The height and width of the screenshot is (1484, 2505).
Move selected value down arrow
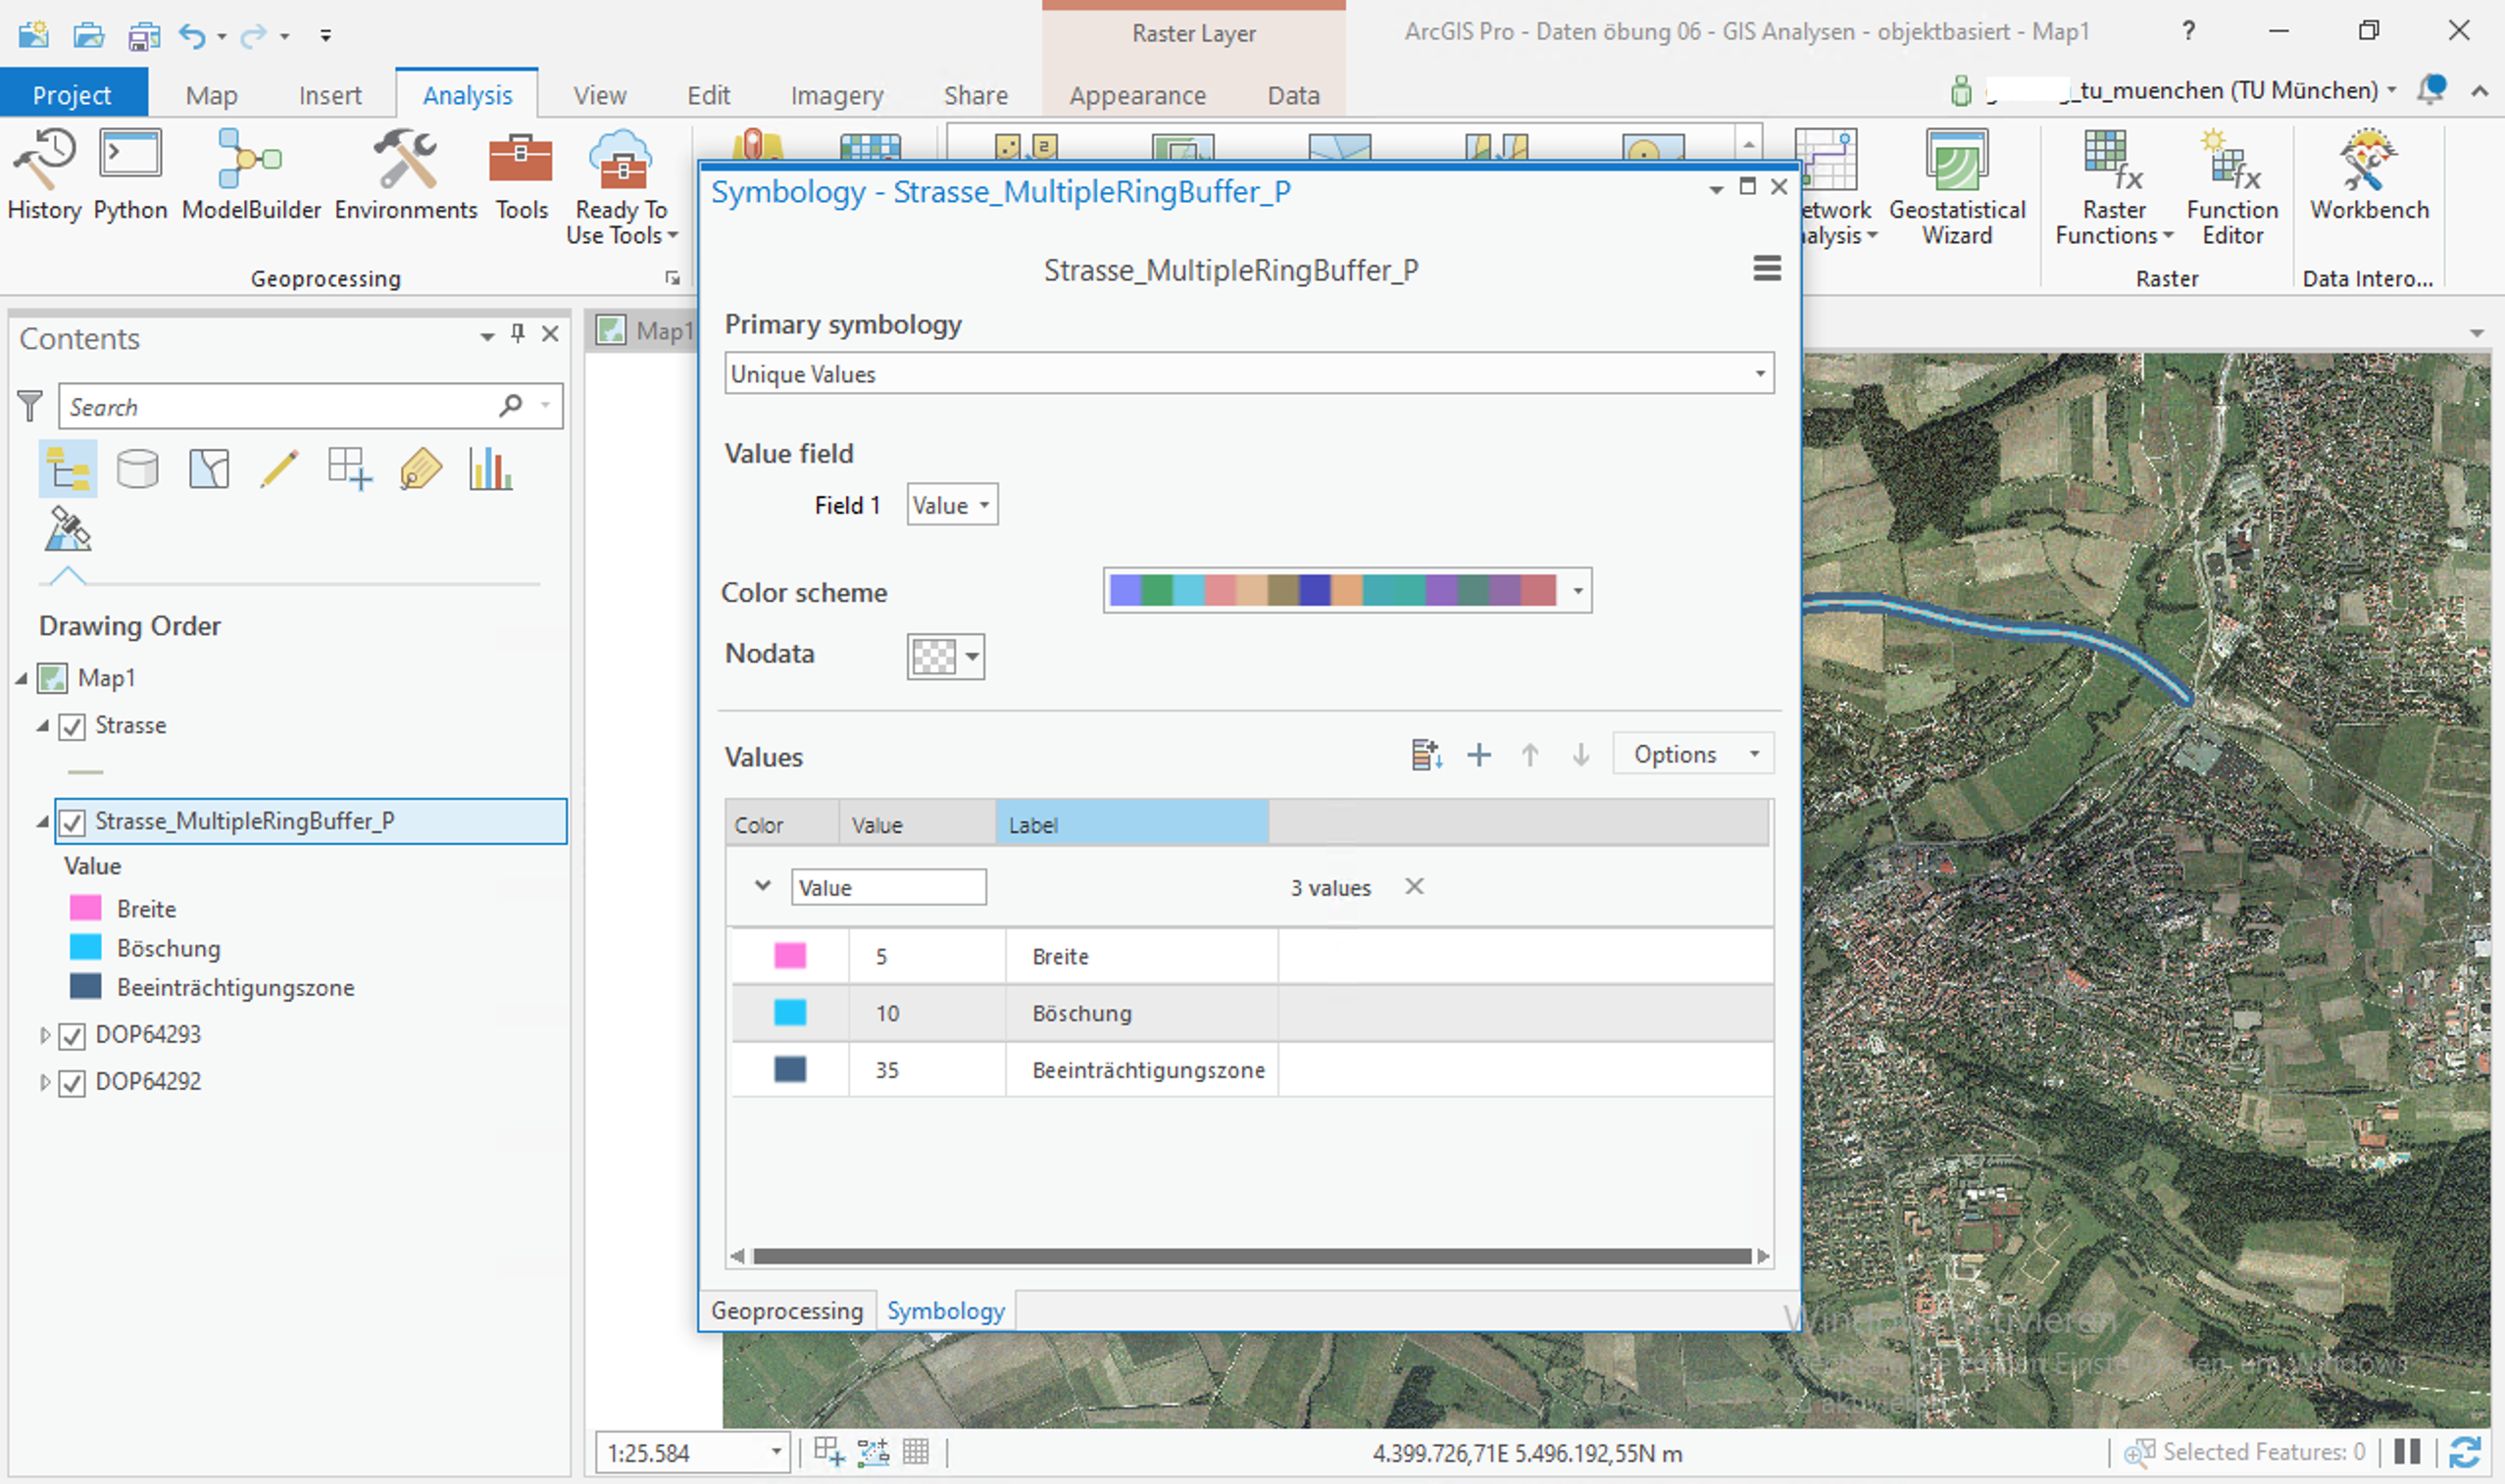coord(1581,754)
